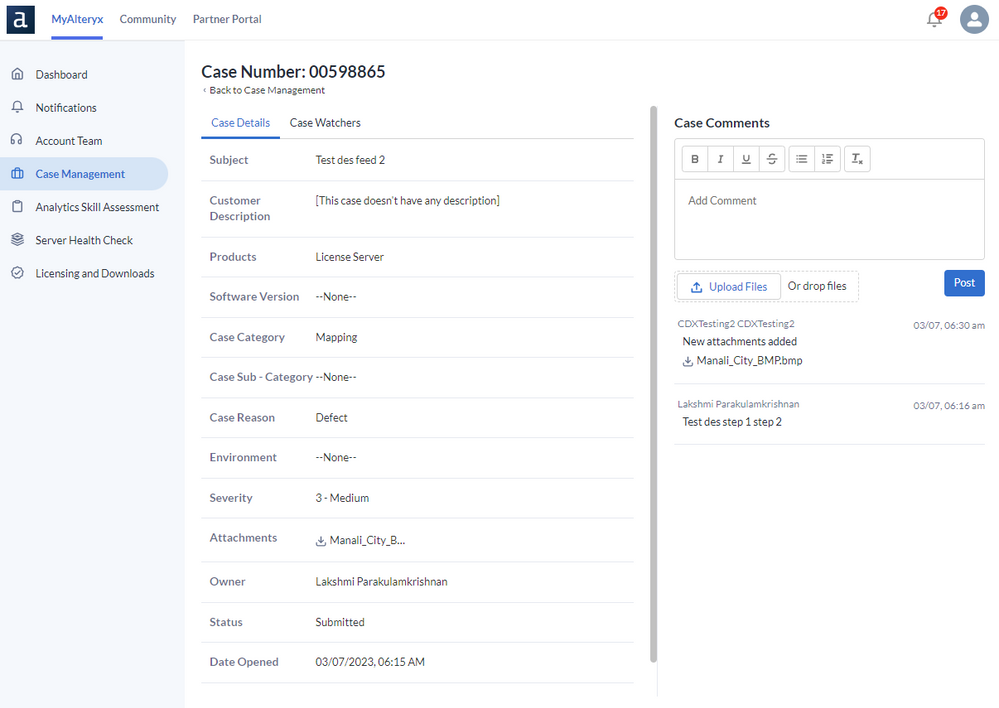Insert a bulleted list in the comment box
Viewport: 999px width, 708px height.
[802, 158]
